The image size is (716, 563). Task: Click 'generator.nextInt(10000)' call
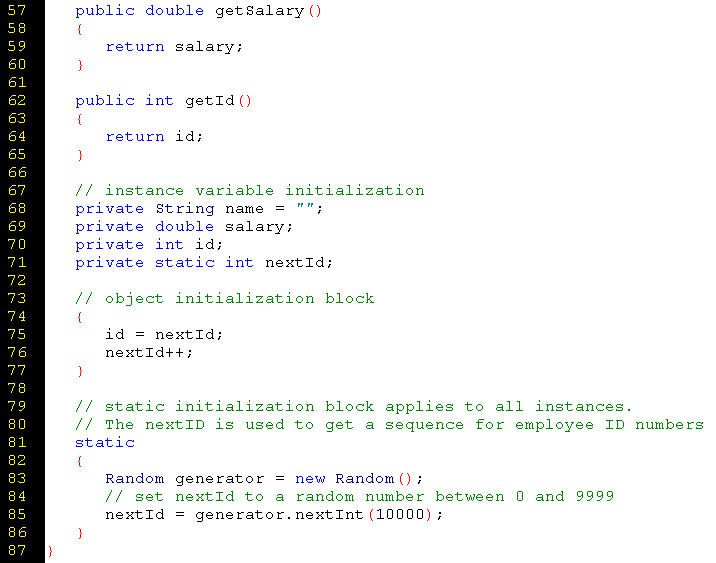click(x=314, y=515)
